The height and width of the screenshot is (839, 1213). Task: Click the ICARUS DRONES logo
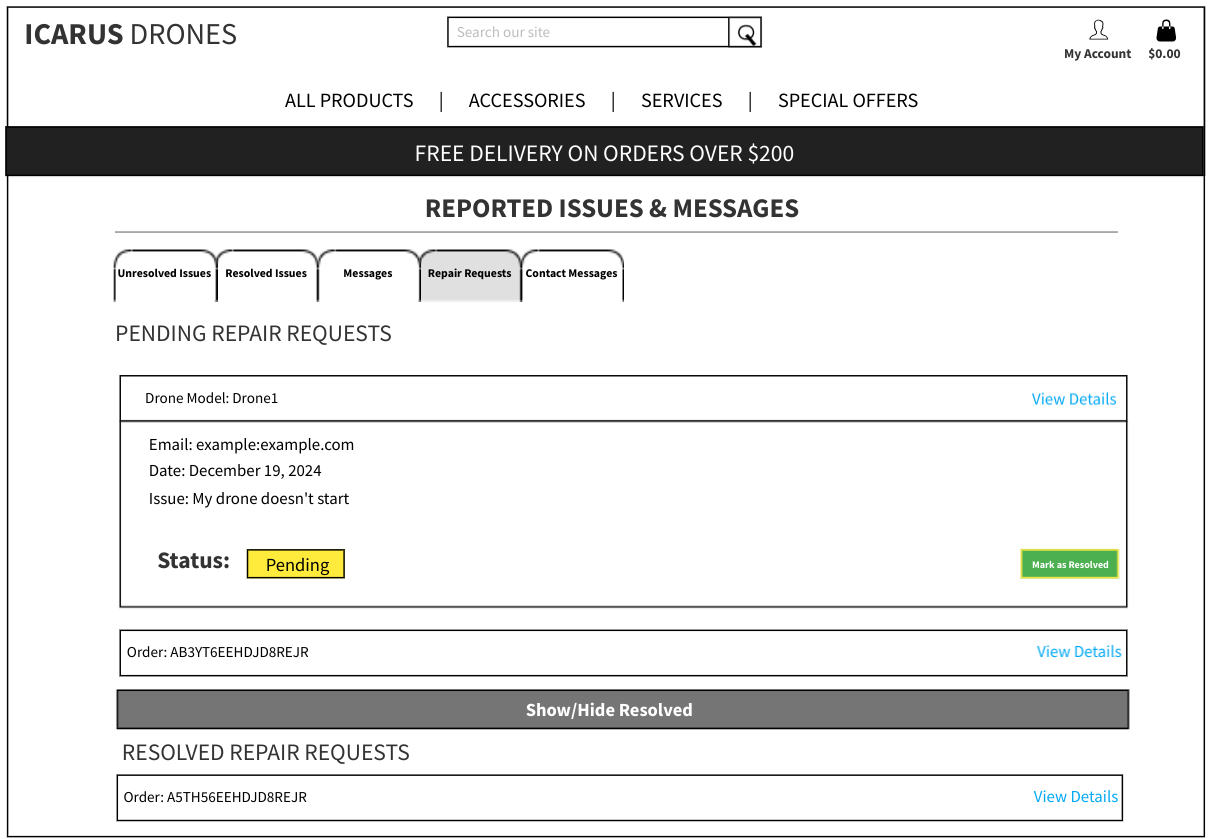tap(131, 35)
